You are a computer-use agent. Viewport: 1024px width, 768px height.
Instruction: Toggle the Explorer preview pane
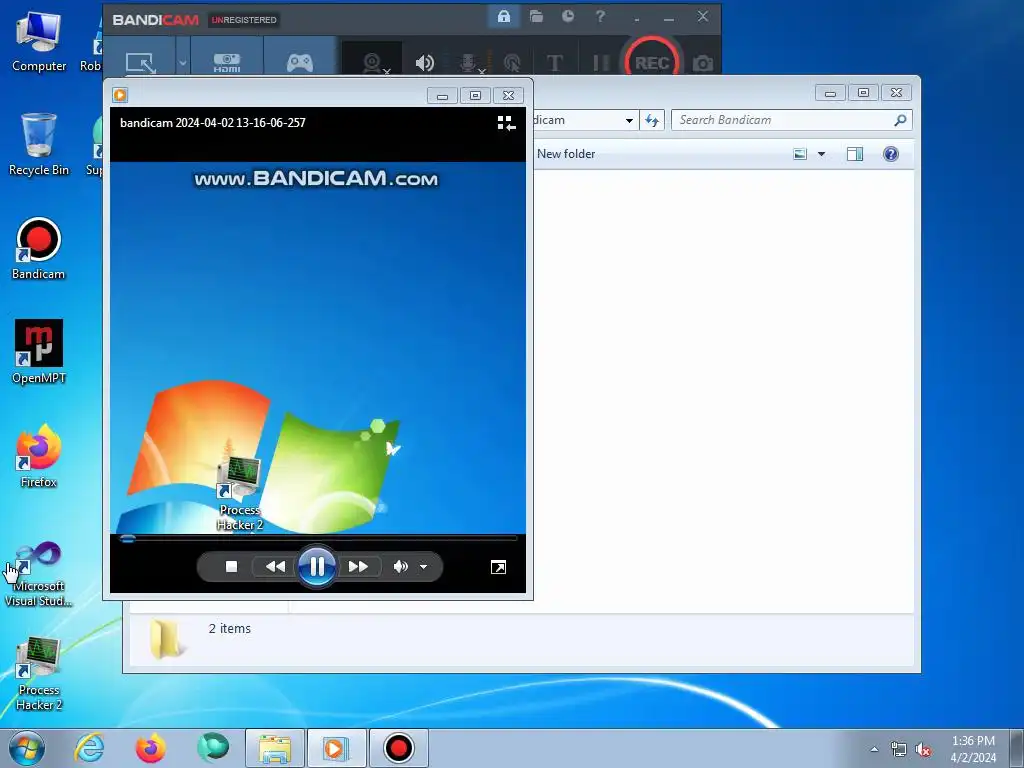(x=855, y=154)
